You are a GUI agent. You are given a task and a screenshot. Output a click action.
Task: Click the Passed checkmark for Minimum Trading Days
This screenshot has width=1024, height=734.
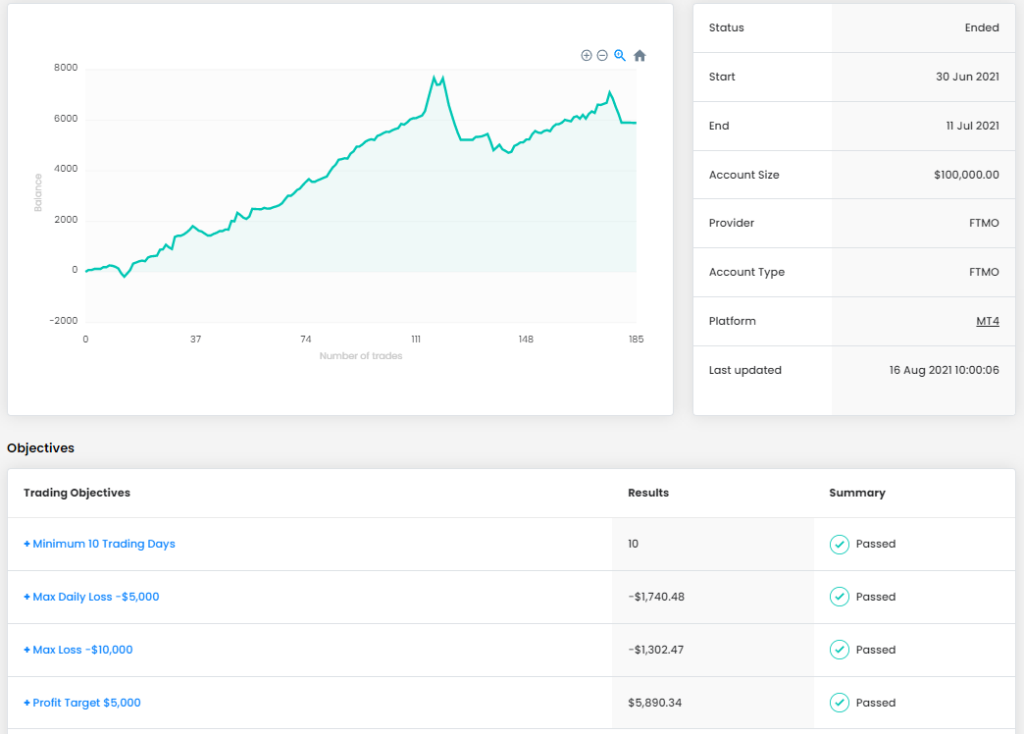[839, 544]
